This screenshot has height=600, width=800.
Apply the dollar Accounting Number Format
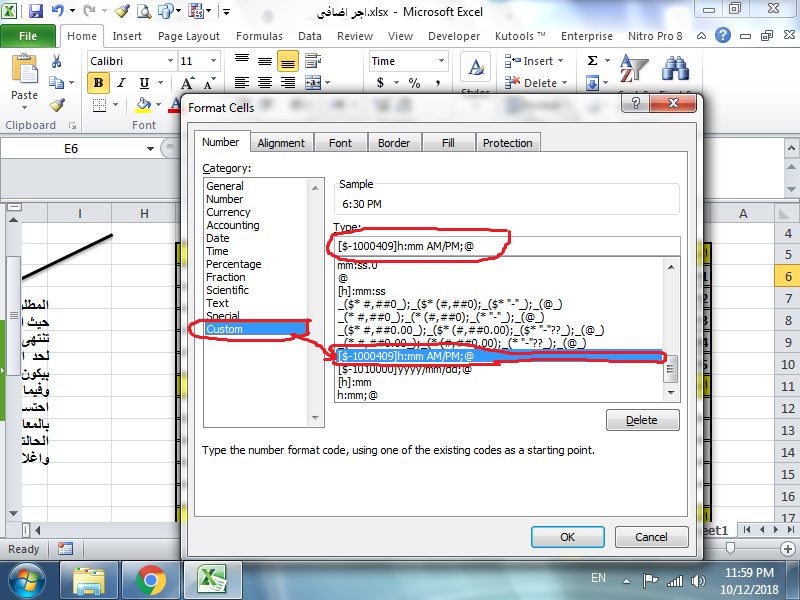380,83
